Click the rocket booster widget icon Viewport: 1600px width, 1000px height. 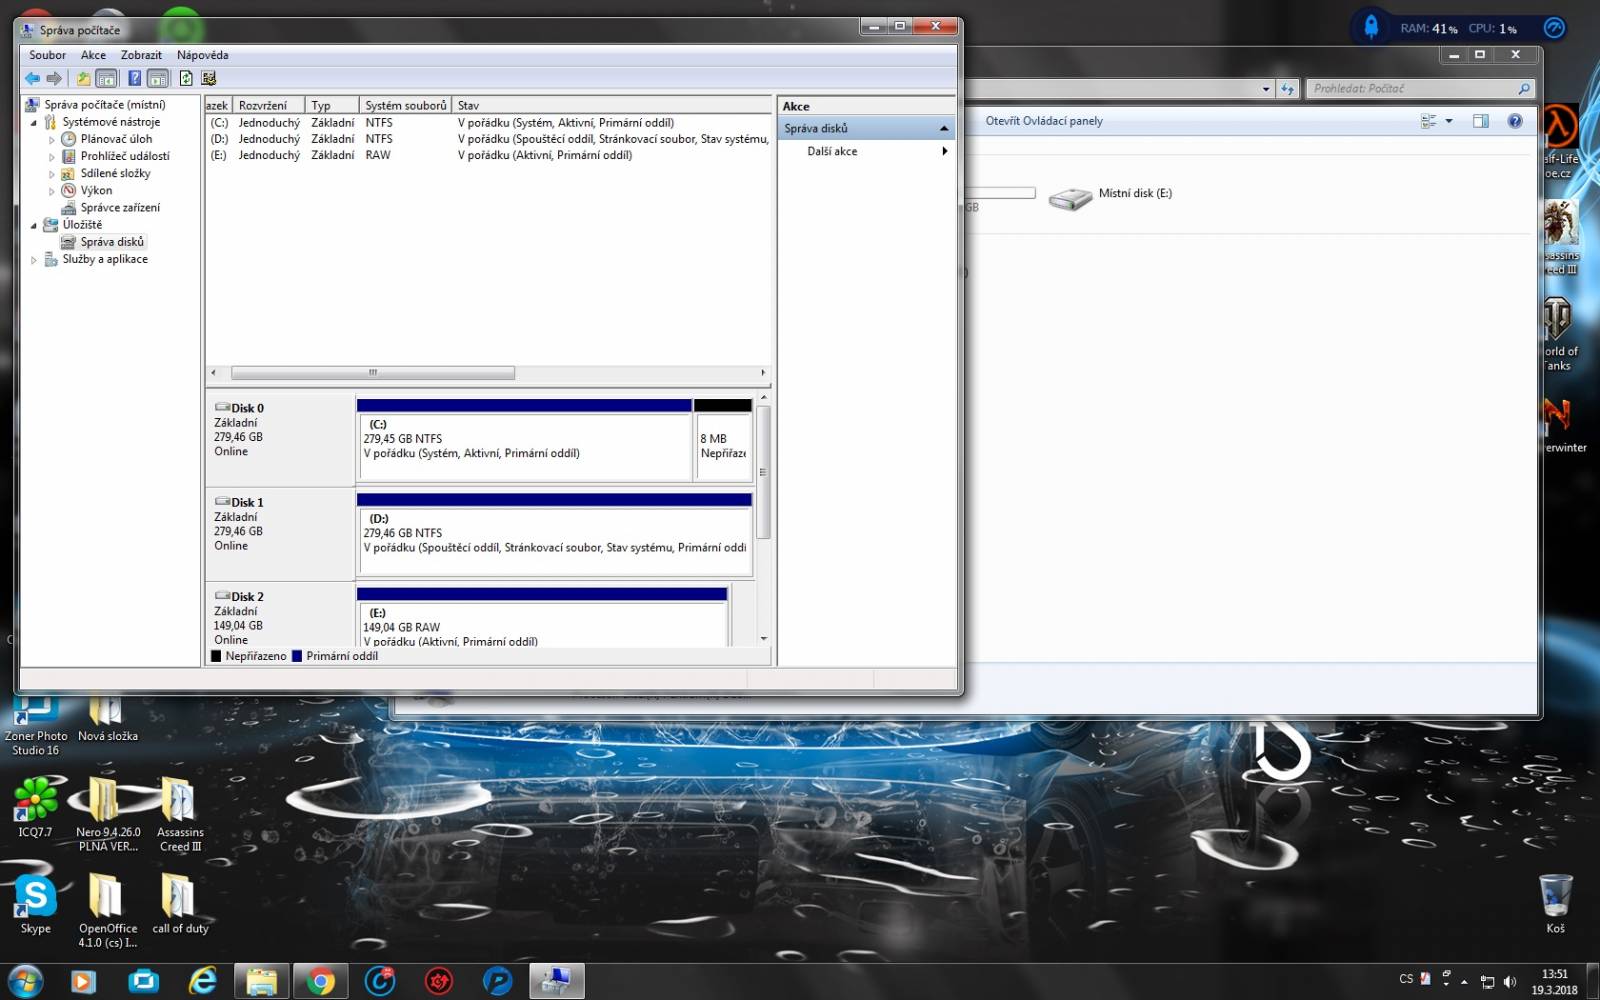point(1371,27)
